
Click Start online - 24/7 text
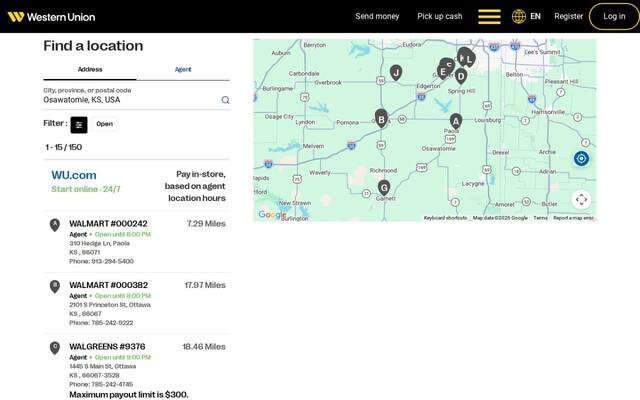(86, 189)
